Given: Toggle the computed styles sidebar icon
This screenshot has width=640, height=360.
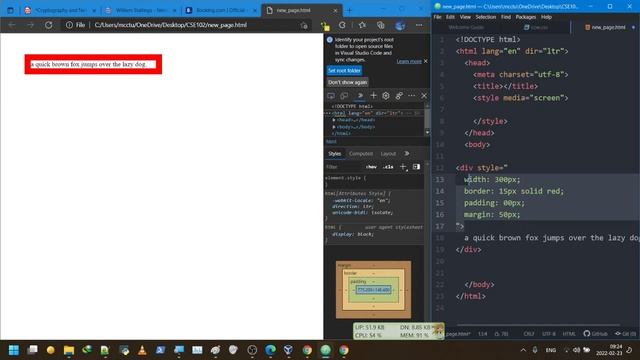Looking at the screenshot, I should [x=416, y=167].
